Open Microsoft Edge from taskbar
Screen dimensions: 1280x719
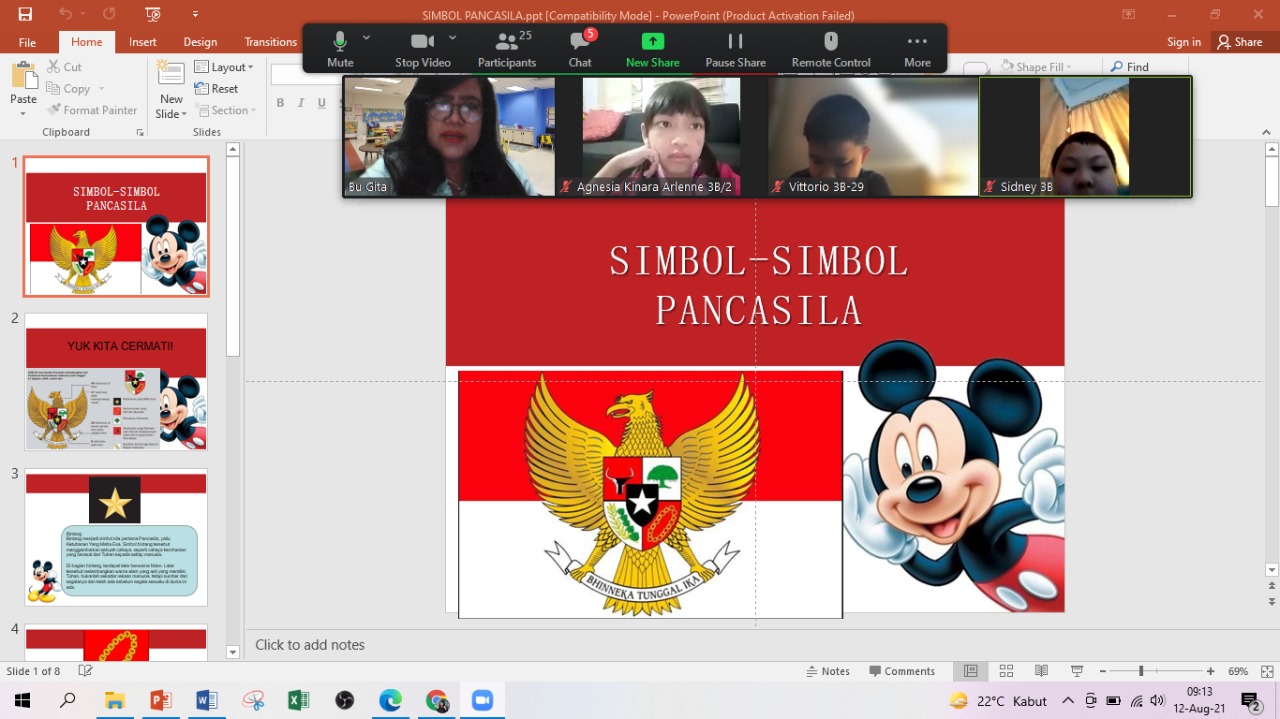390,700
